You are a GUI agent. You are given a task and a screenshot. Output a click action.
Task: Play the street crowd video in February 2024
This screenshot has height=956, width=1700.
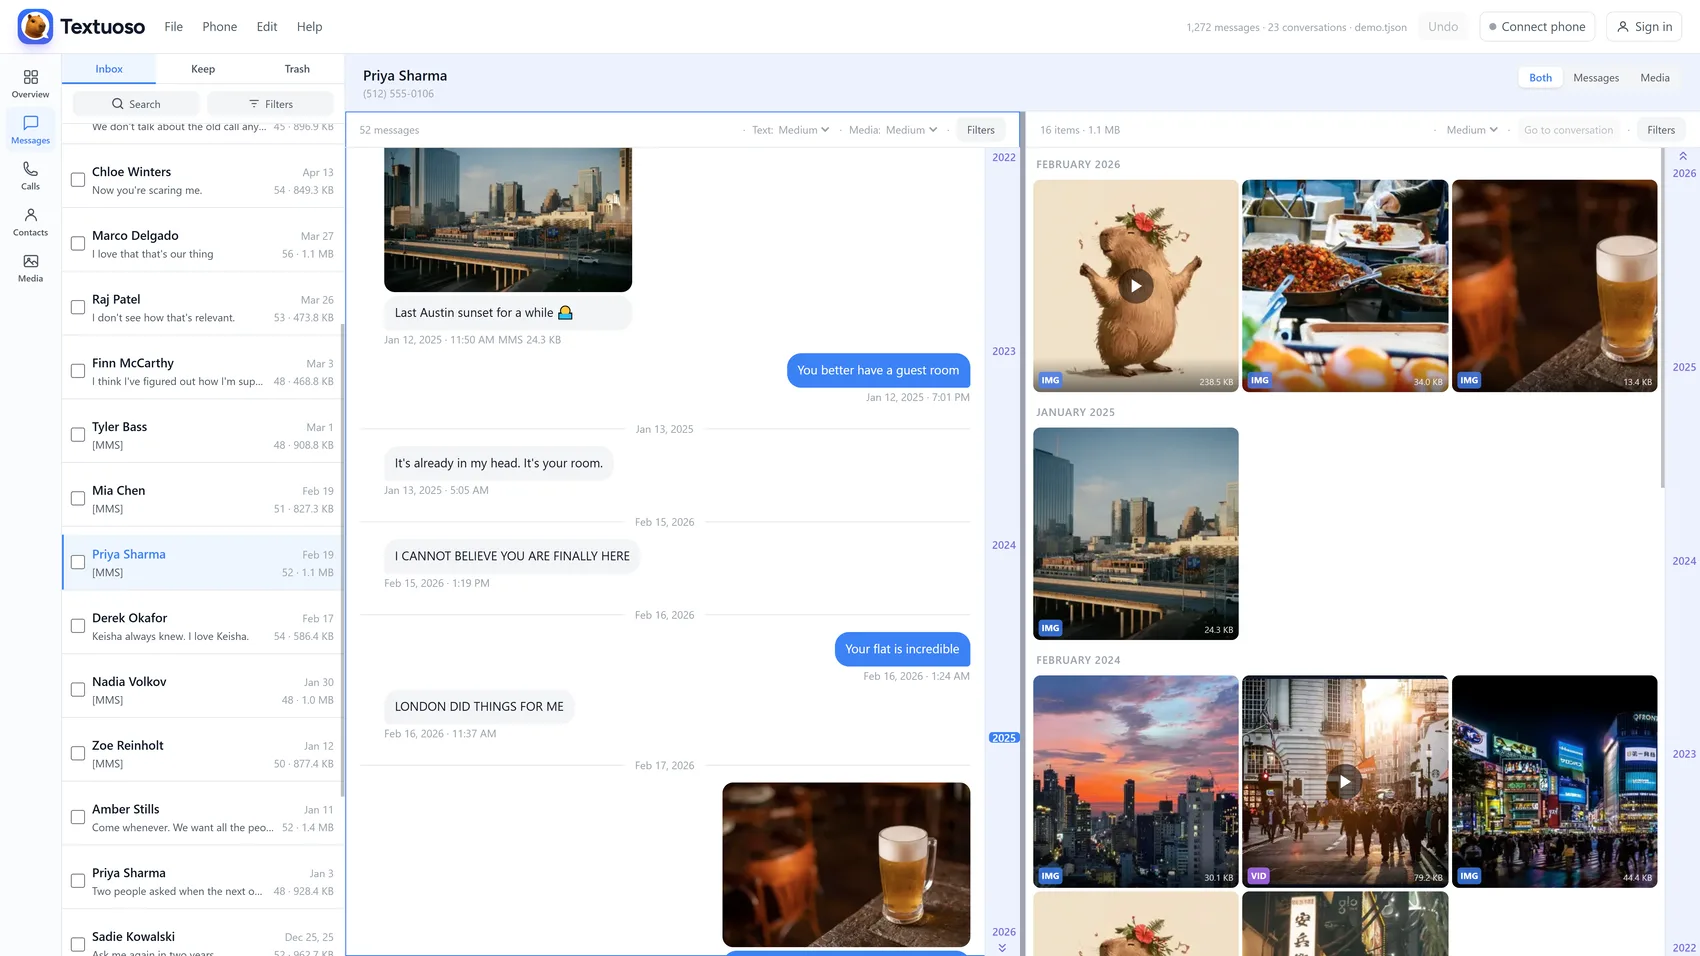point(1345,782)
